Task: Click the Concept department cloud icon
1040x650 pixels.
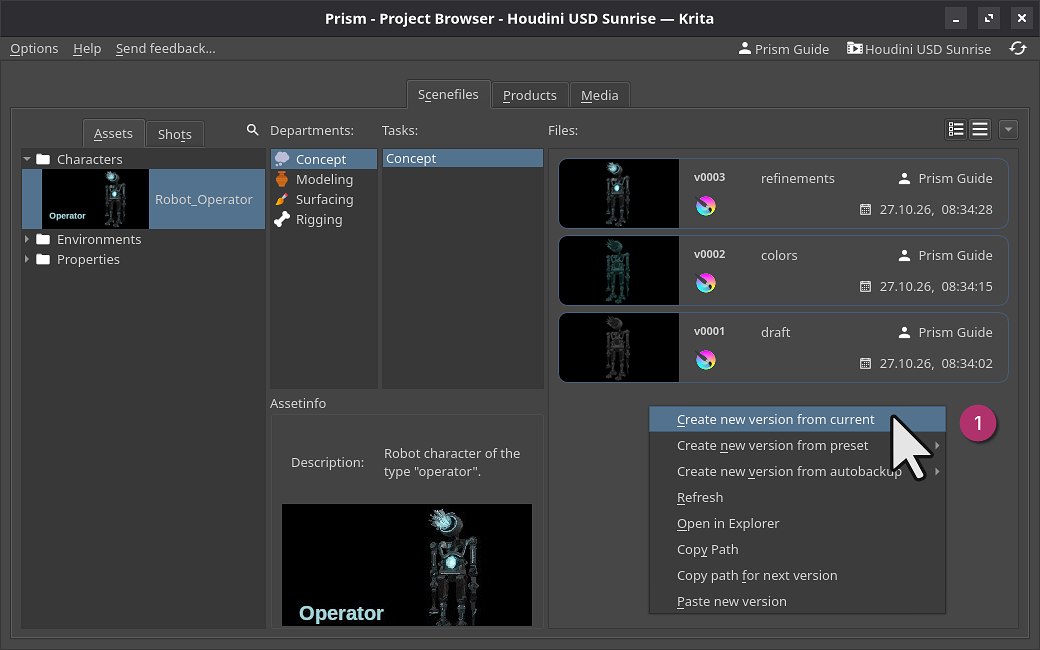Action: [282, 159]
